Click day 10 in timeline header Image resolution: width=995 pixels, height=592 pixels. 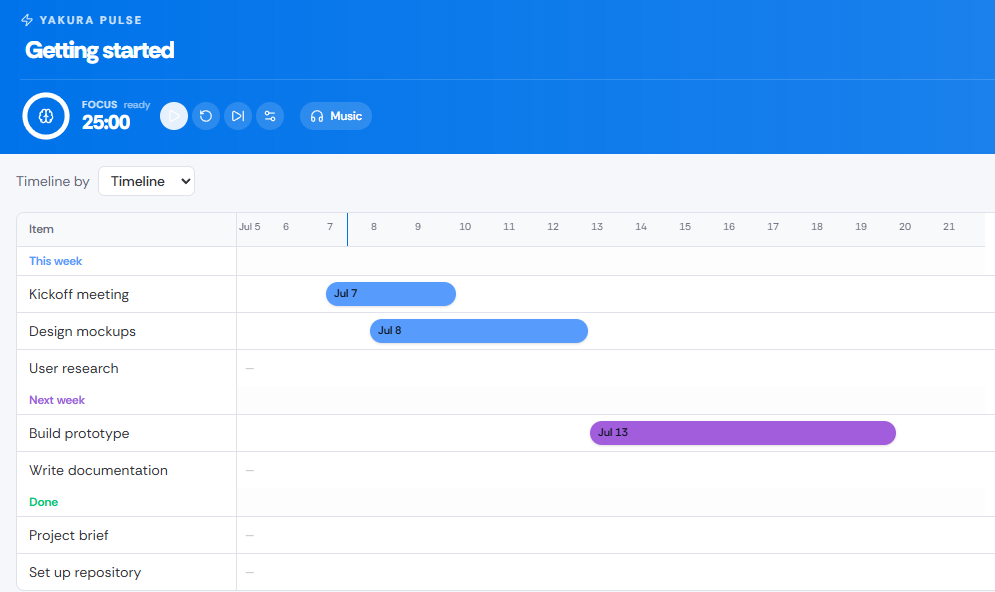(x=465, y=227)
